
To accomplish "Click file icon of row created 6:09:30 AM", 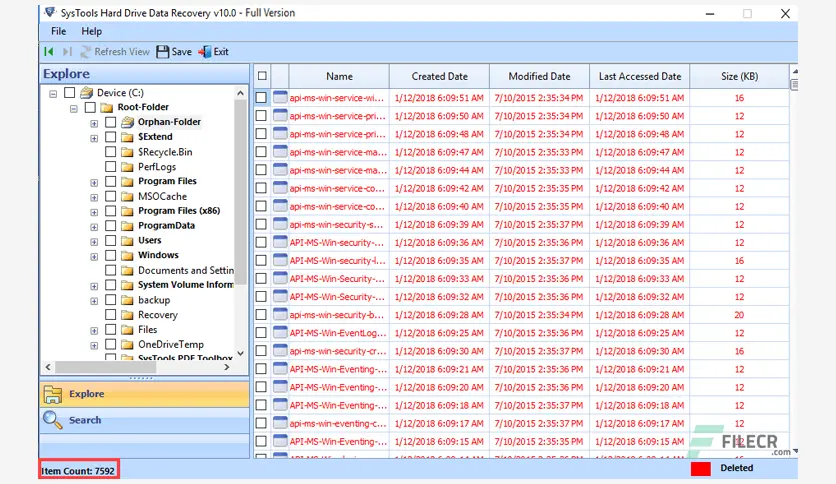I will pos(280,351).
